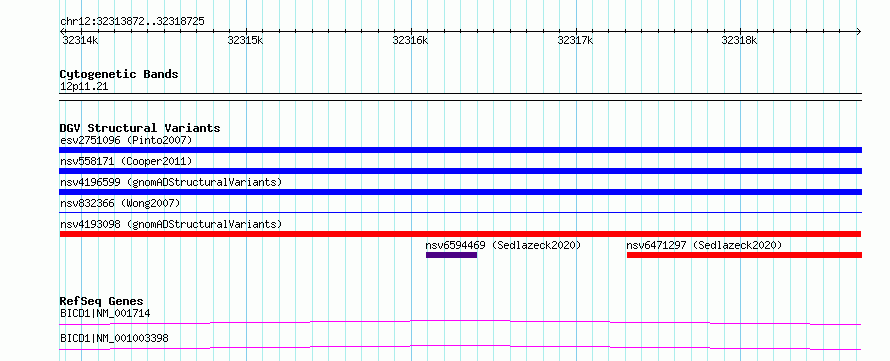890x361 pixels.
Task: Click the 32318k ruler tick label
Action: [x=739, y=40]
